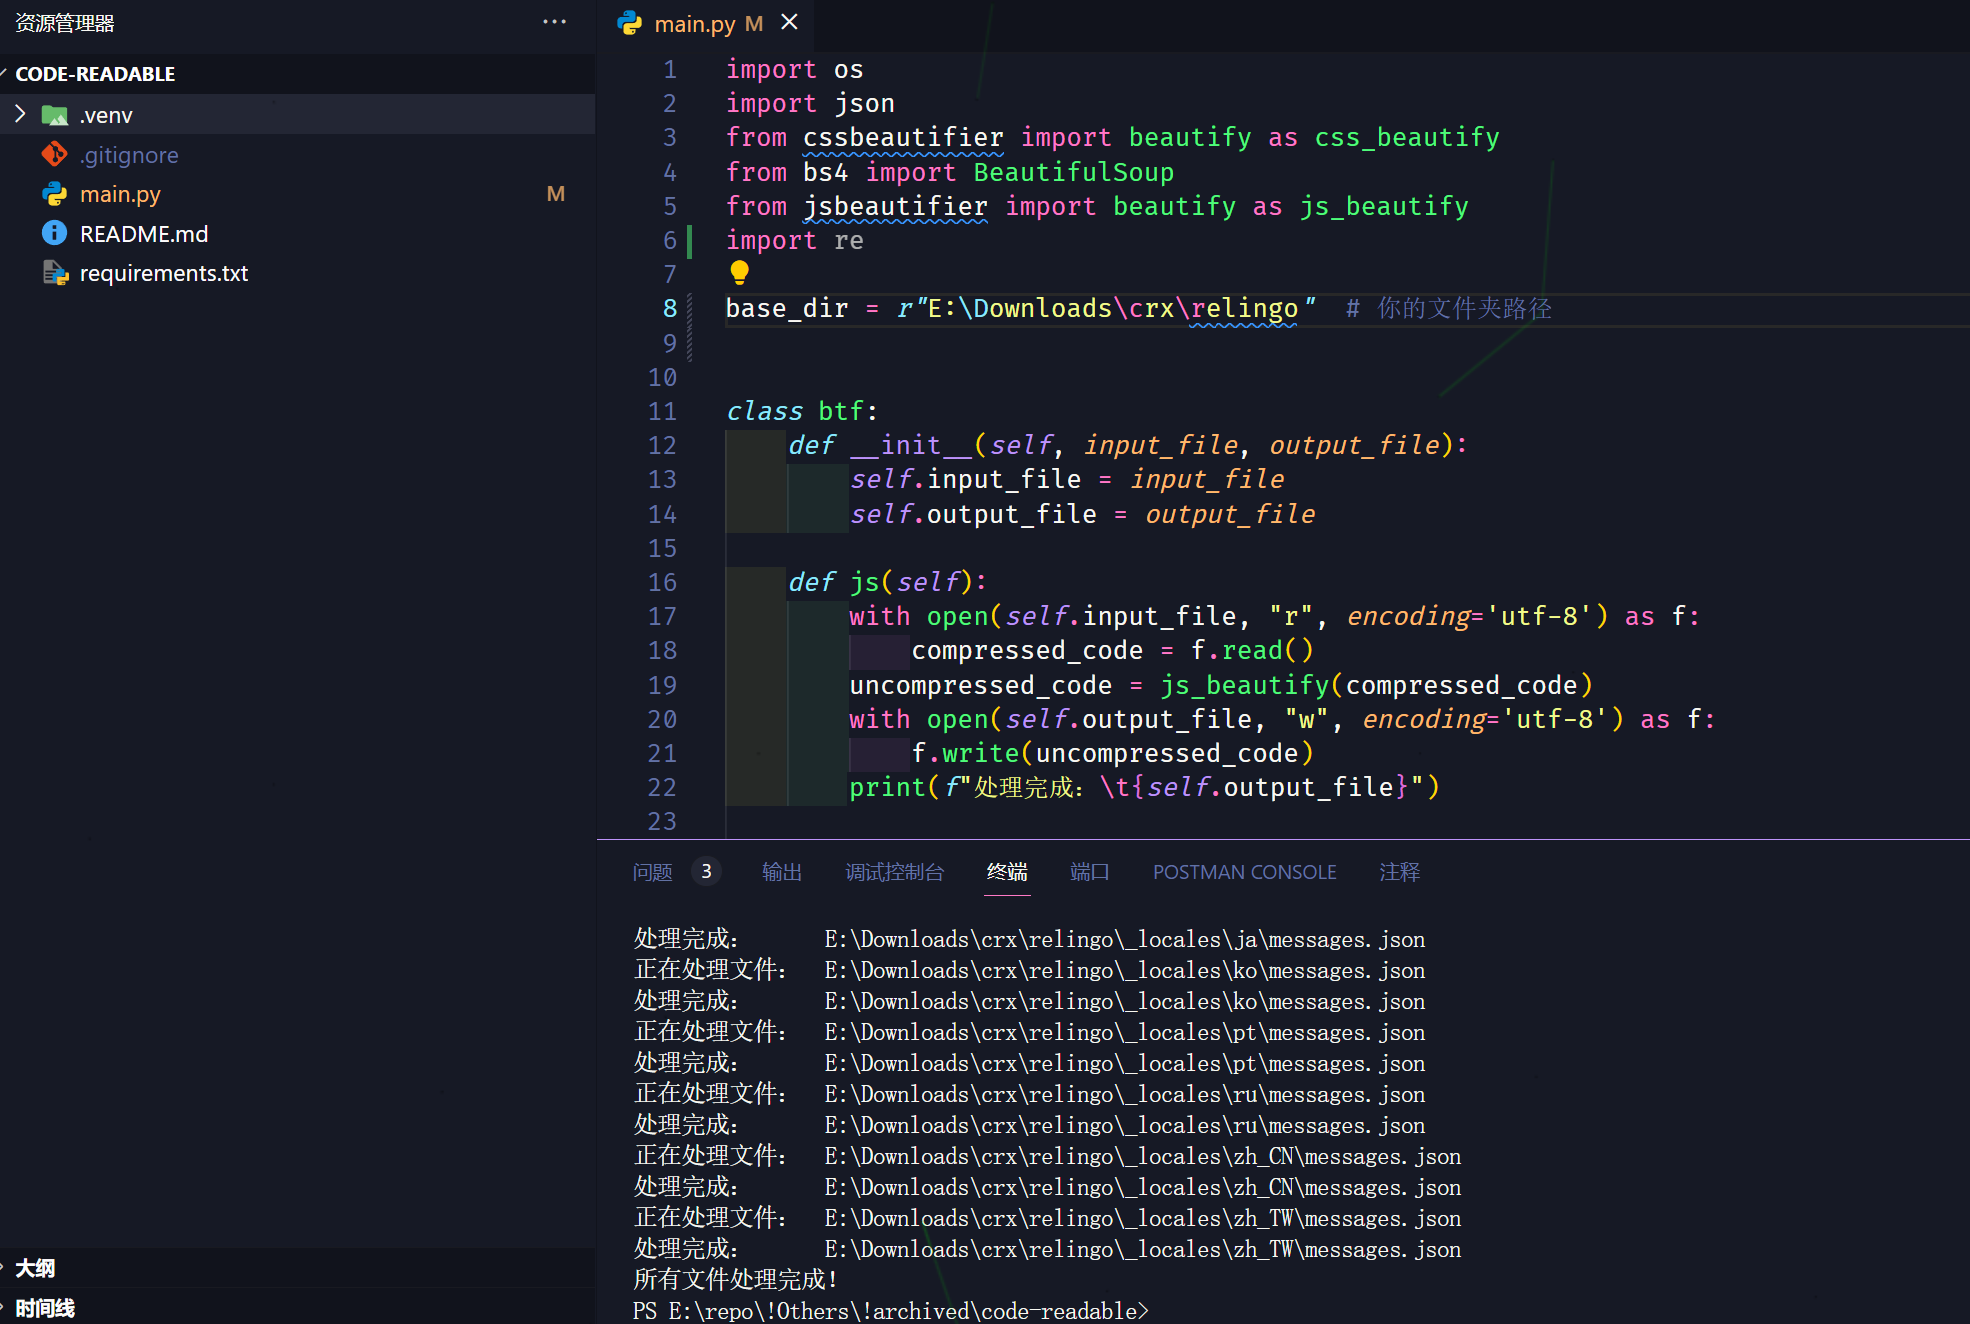1970x1324 pixels.
Task: Click the requirements.txt file icon
Action: (54, 273)
